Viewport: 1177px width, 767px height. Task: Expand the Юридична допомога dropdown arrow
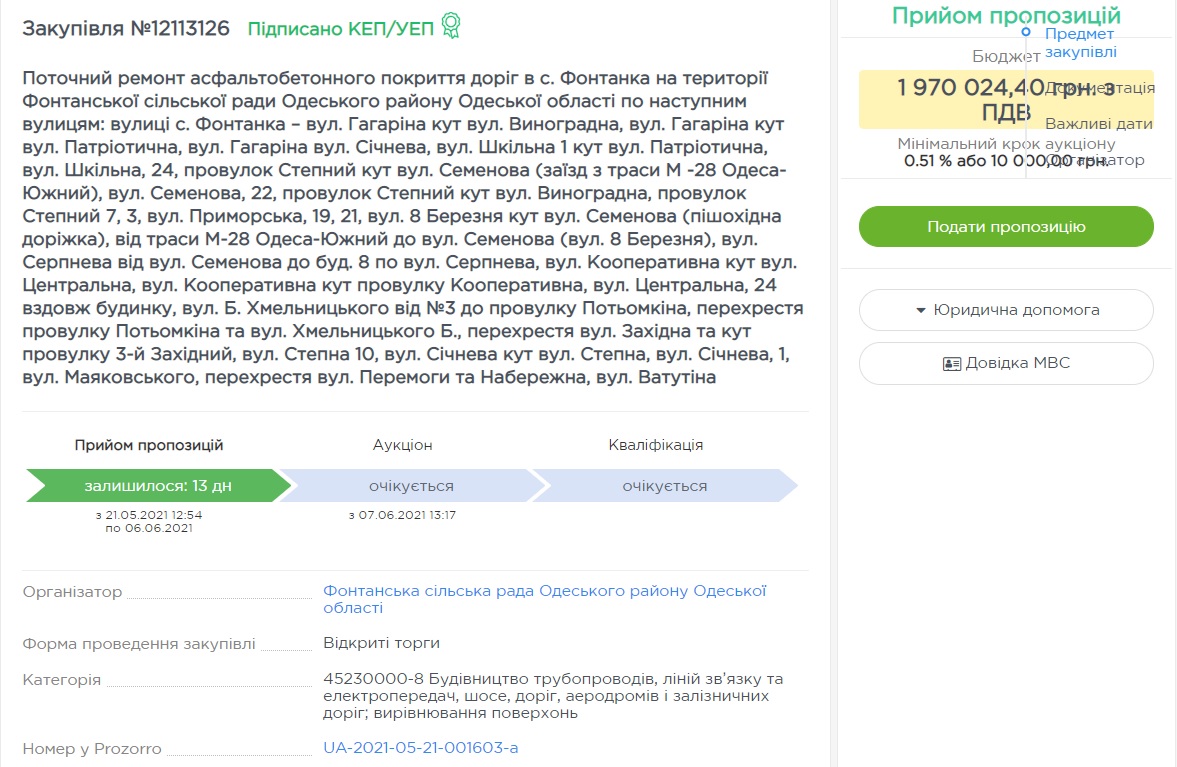click(x=921, y=310)
